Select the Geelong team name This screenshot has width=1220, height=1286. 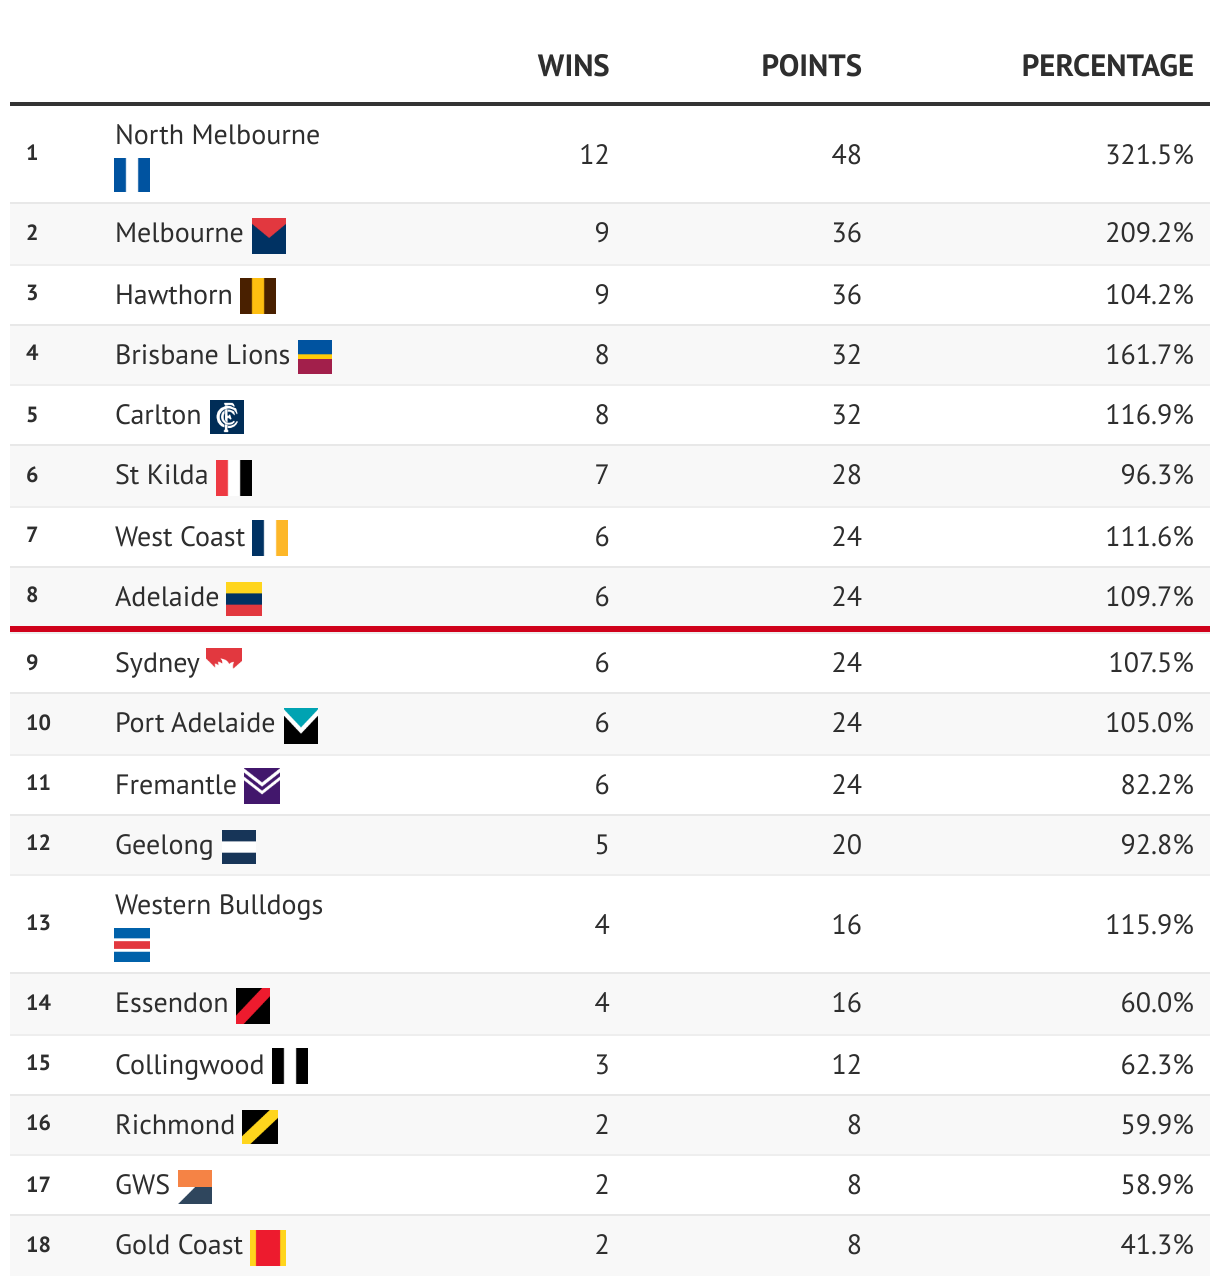point(164,845)
